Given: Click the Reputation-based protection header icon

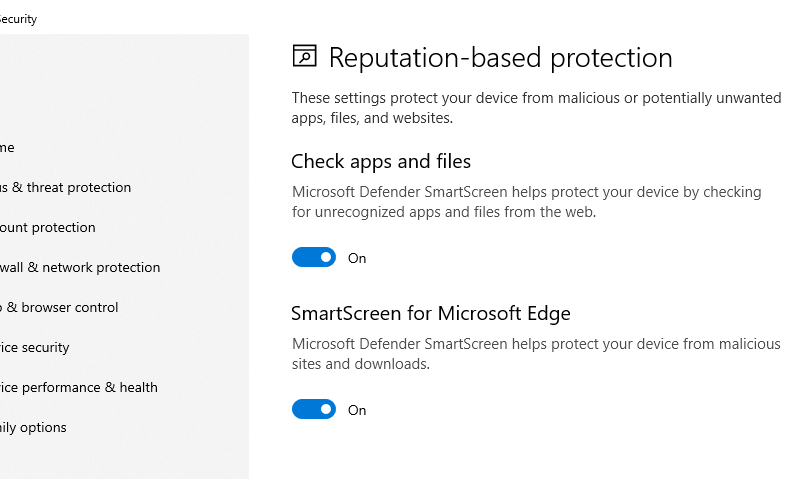Looking at the screenshot, I should [x=305, y=56].
